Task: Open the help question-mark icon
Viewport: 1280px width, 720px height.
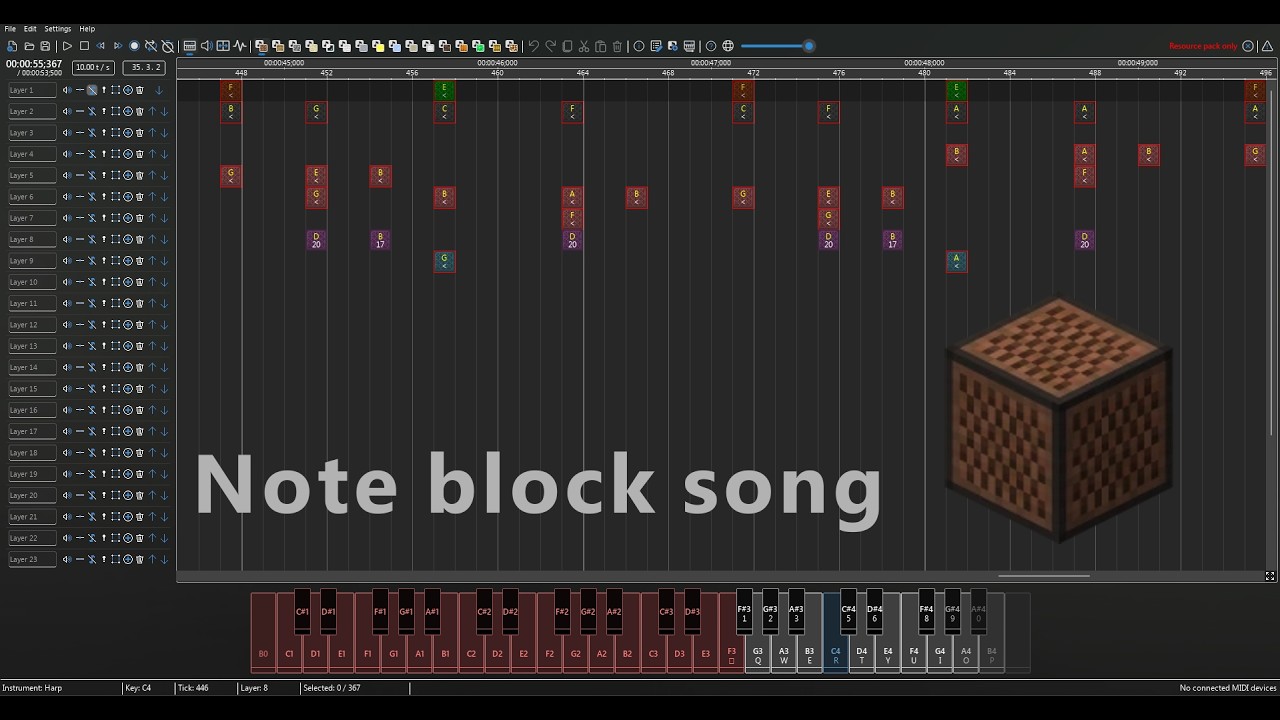Action: pos(711,46)
